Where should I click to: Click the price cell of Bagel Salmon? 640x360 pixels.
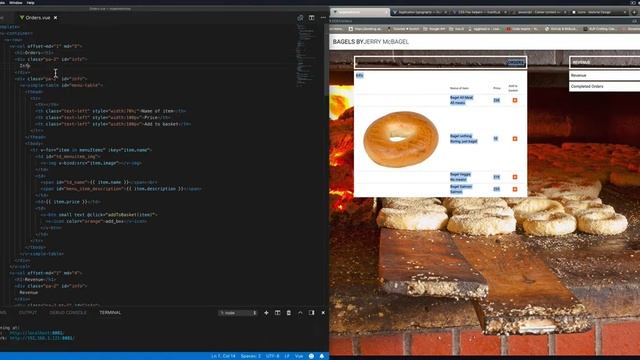click(x=496, y=189)
